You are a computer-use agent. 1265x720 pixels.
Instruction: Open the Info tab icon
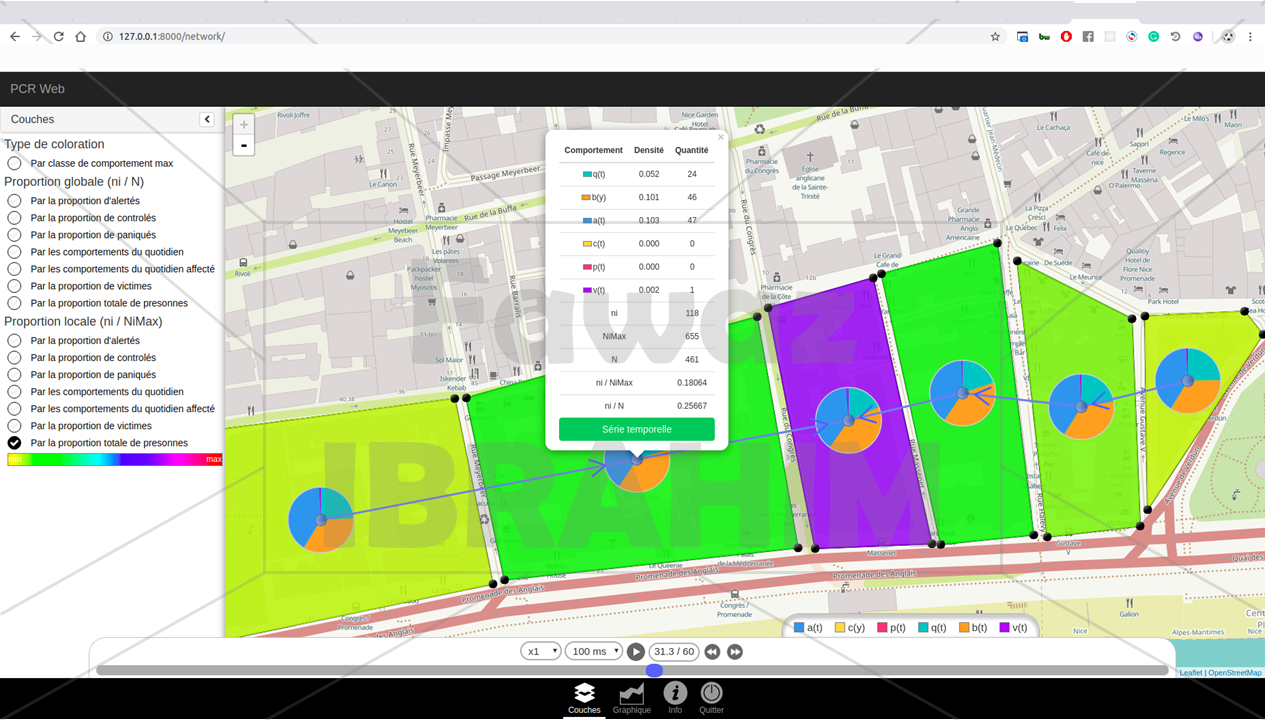pos(675,692)
